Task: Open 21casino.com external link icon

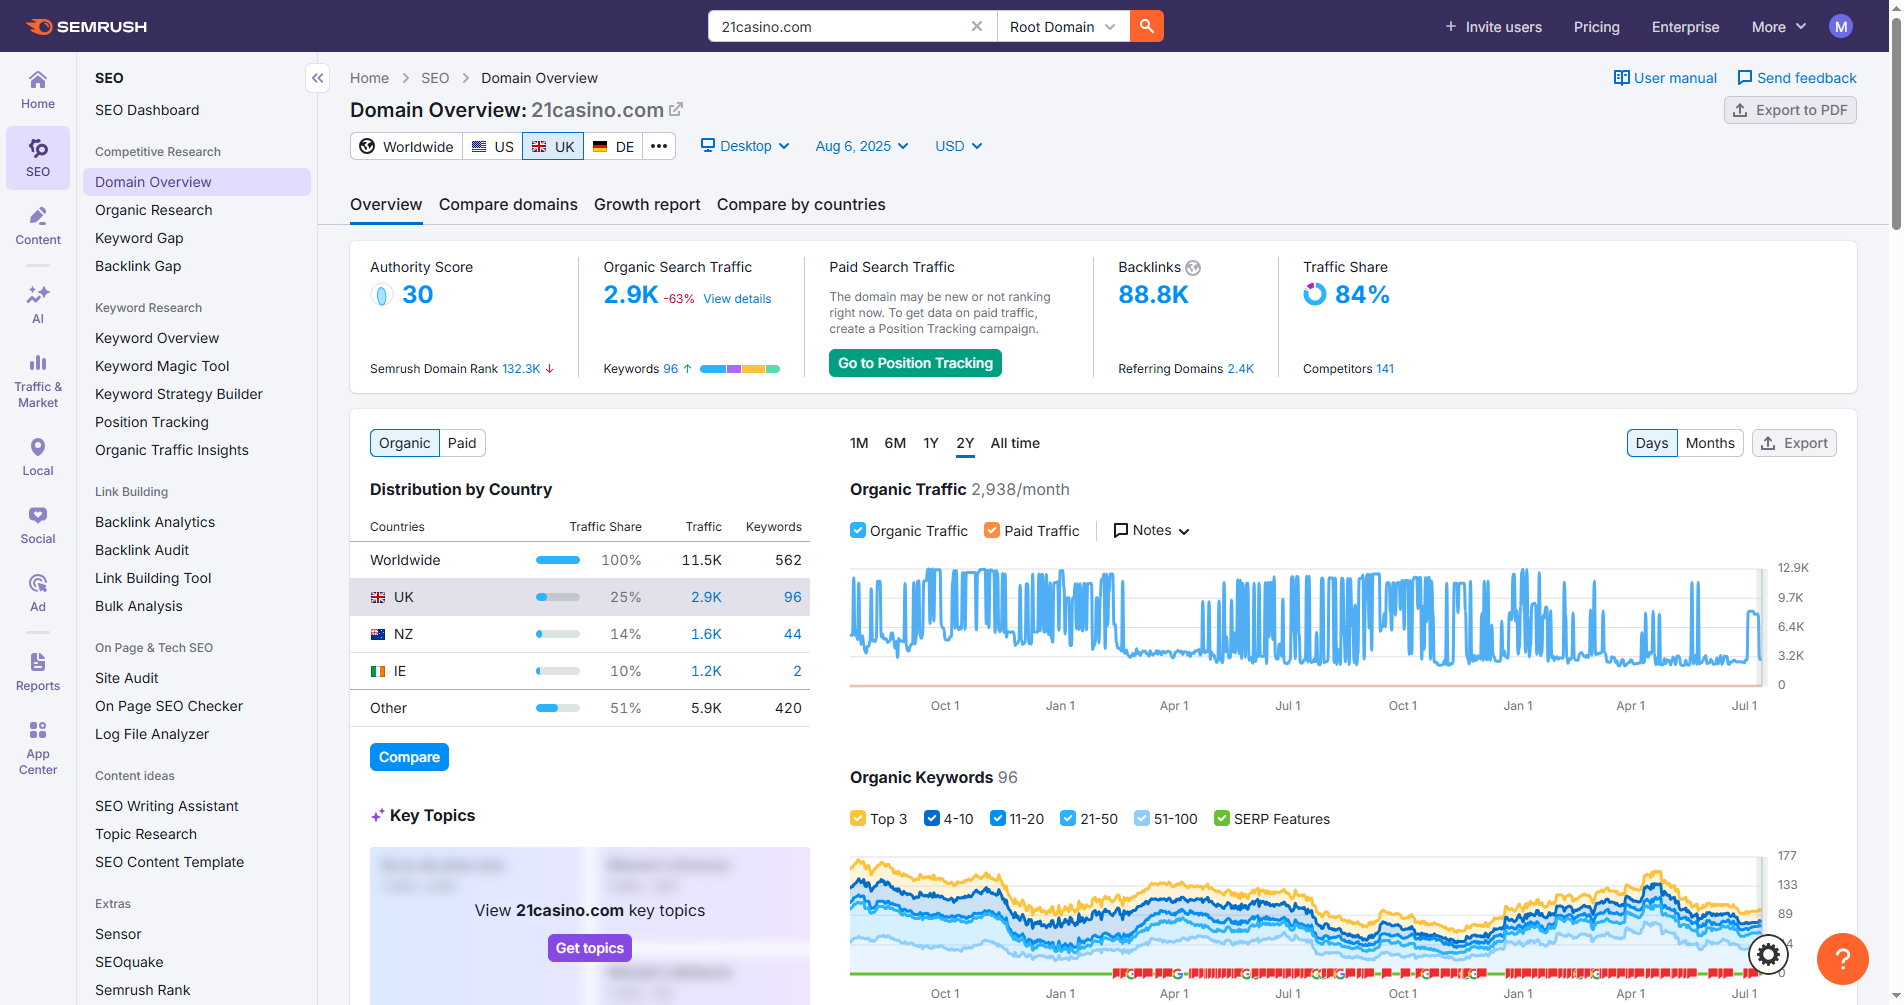Action: (676, 109)
